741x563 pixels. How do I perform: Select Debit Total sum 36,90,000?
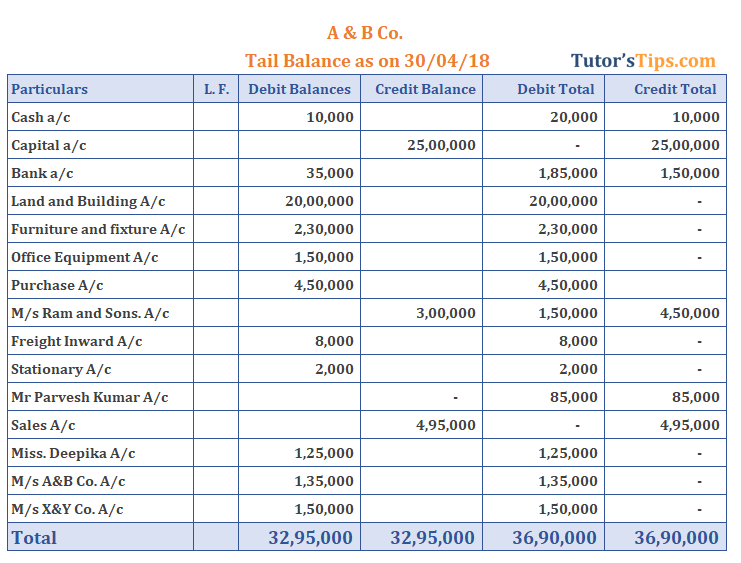click(x=554, y=538)
